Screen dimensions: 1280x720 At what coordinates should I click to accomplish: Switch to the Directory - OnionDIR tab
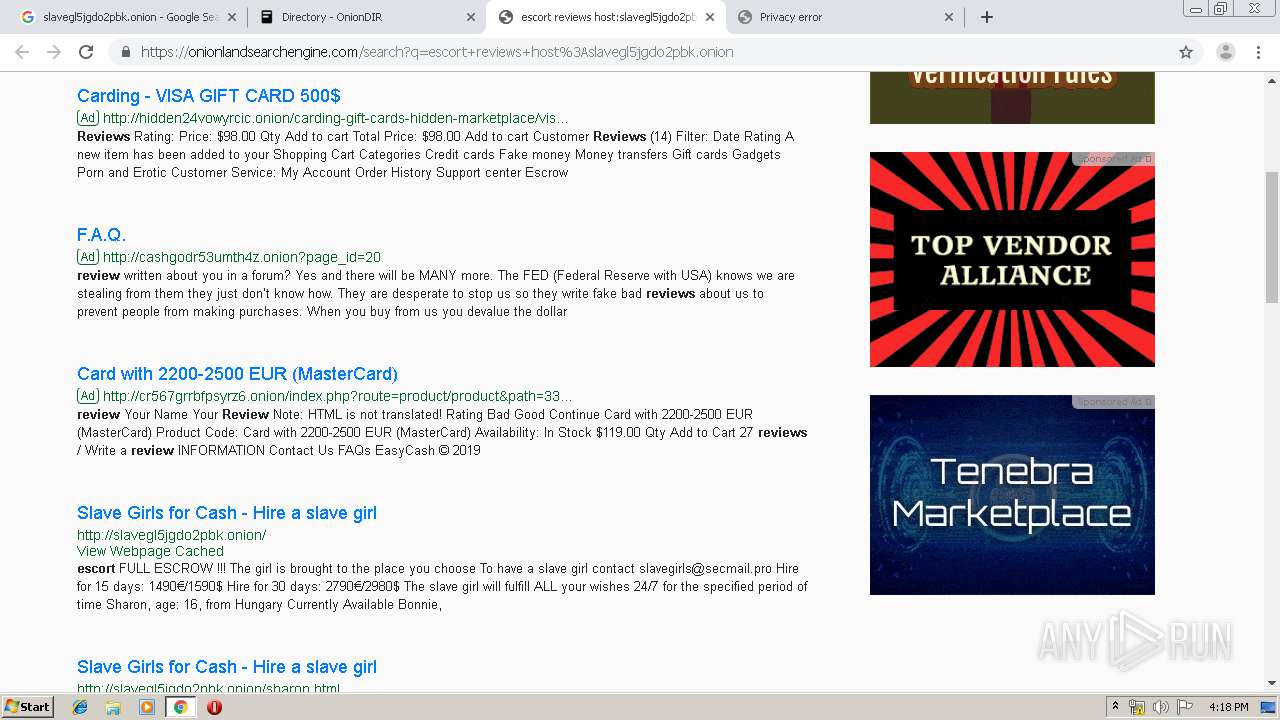coord(365,17)
